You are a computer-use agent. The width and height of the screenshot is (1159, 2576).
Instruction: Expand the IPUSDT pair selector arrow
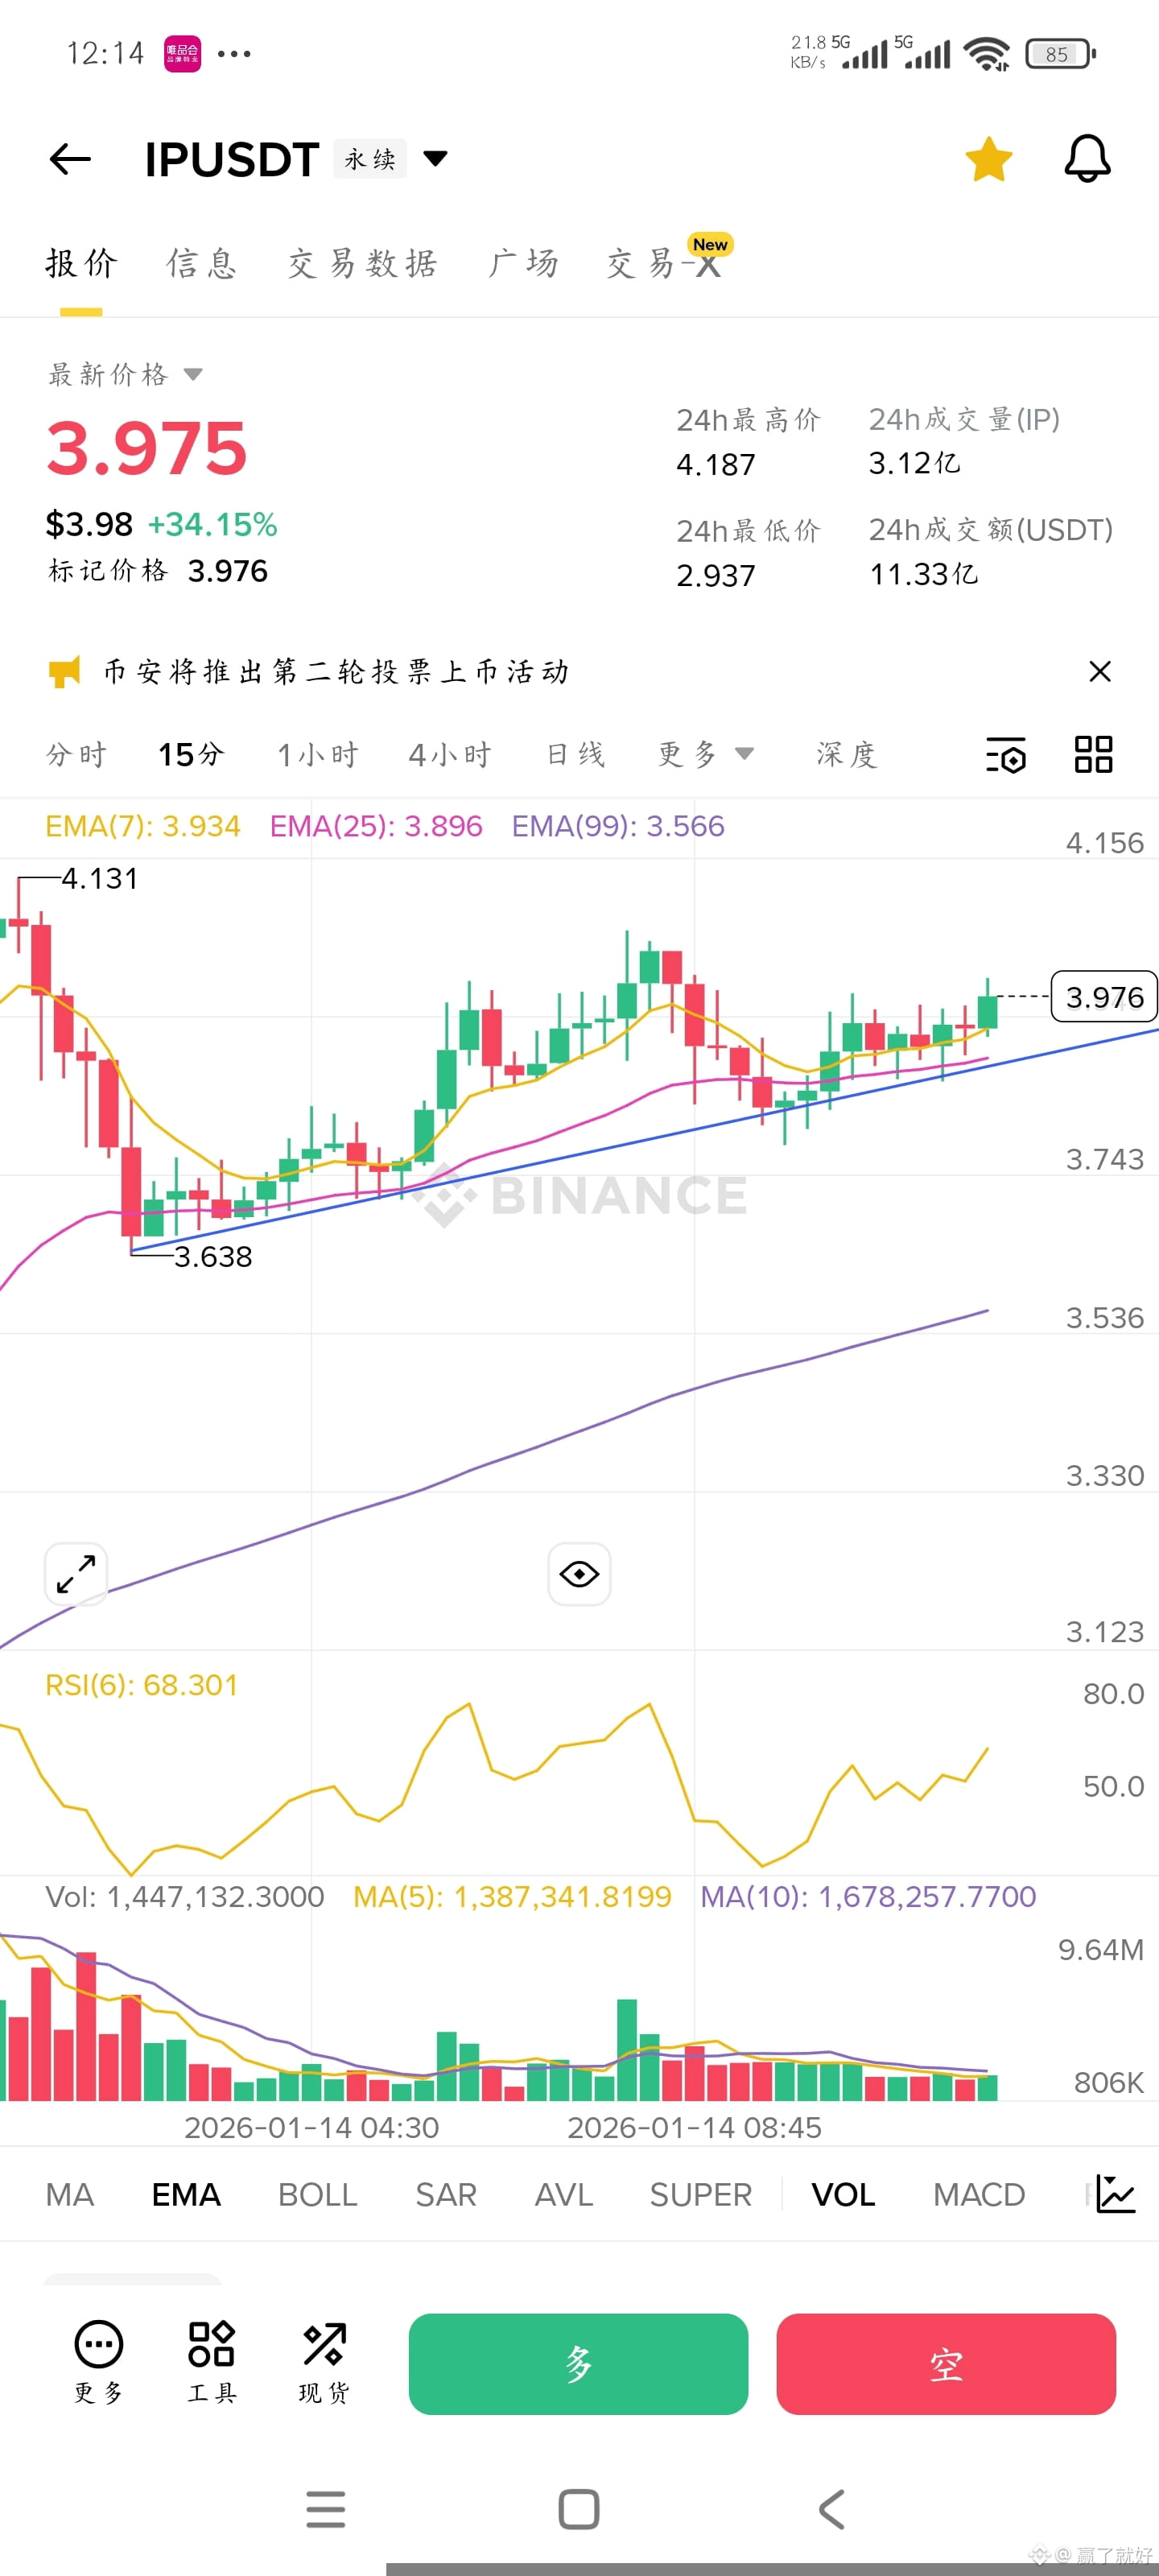pyautogui.click(x=435, y=158)
